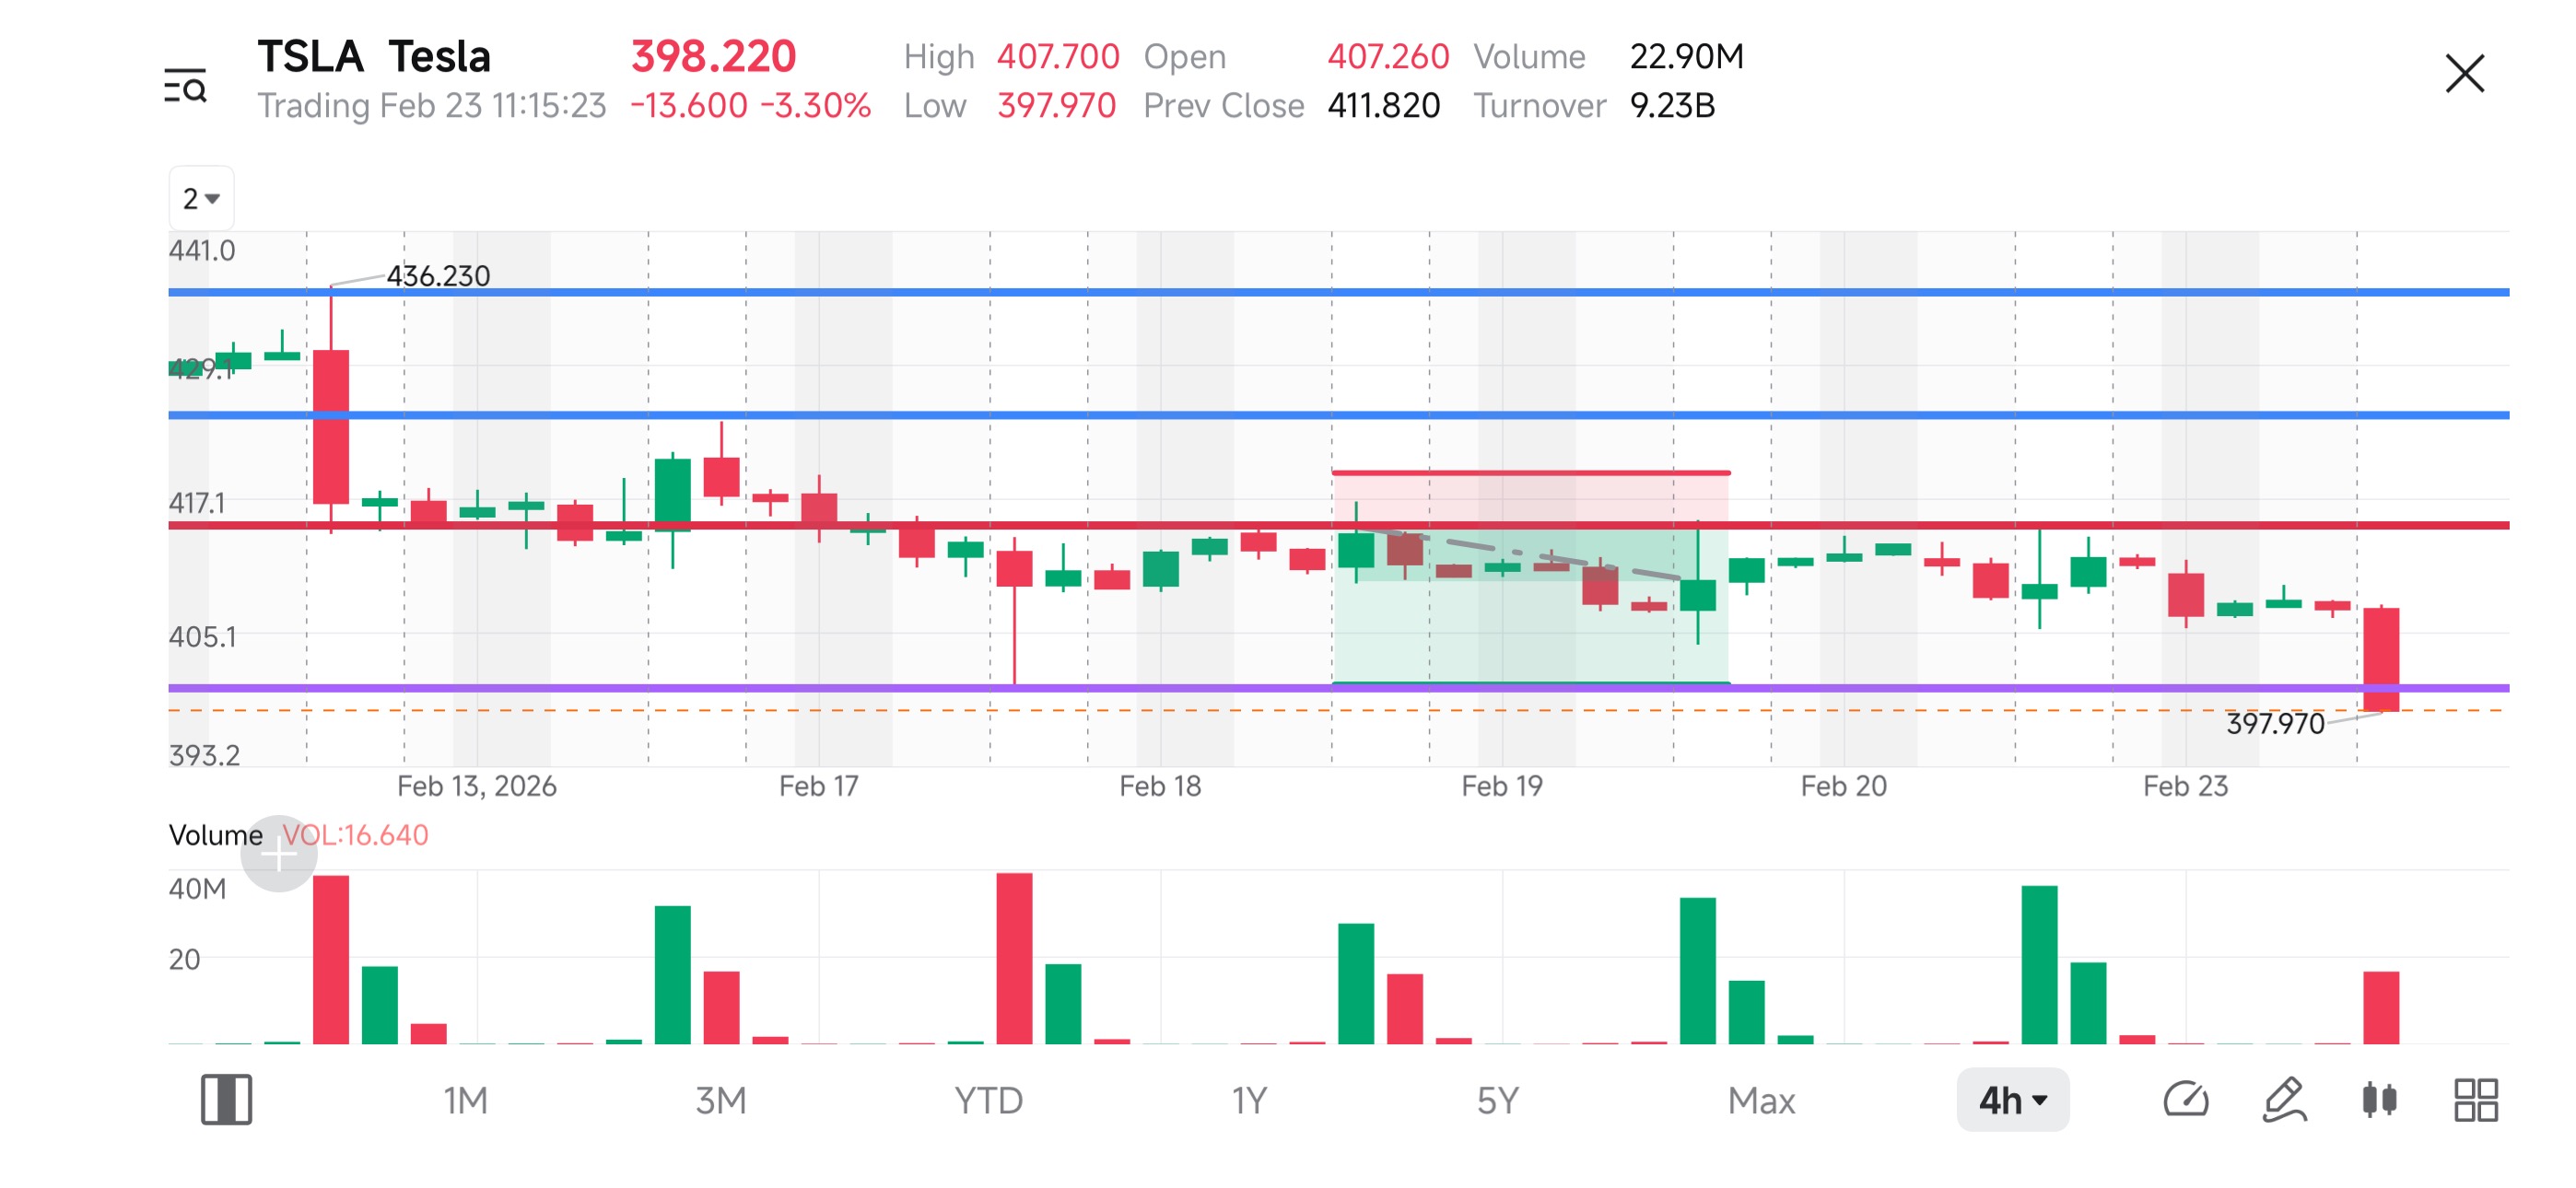Open the Volume indicator label
The width and height of the screenshot is (2576, 1188).
(215, 834)
